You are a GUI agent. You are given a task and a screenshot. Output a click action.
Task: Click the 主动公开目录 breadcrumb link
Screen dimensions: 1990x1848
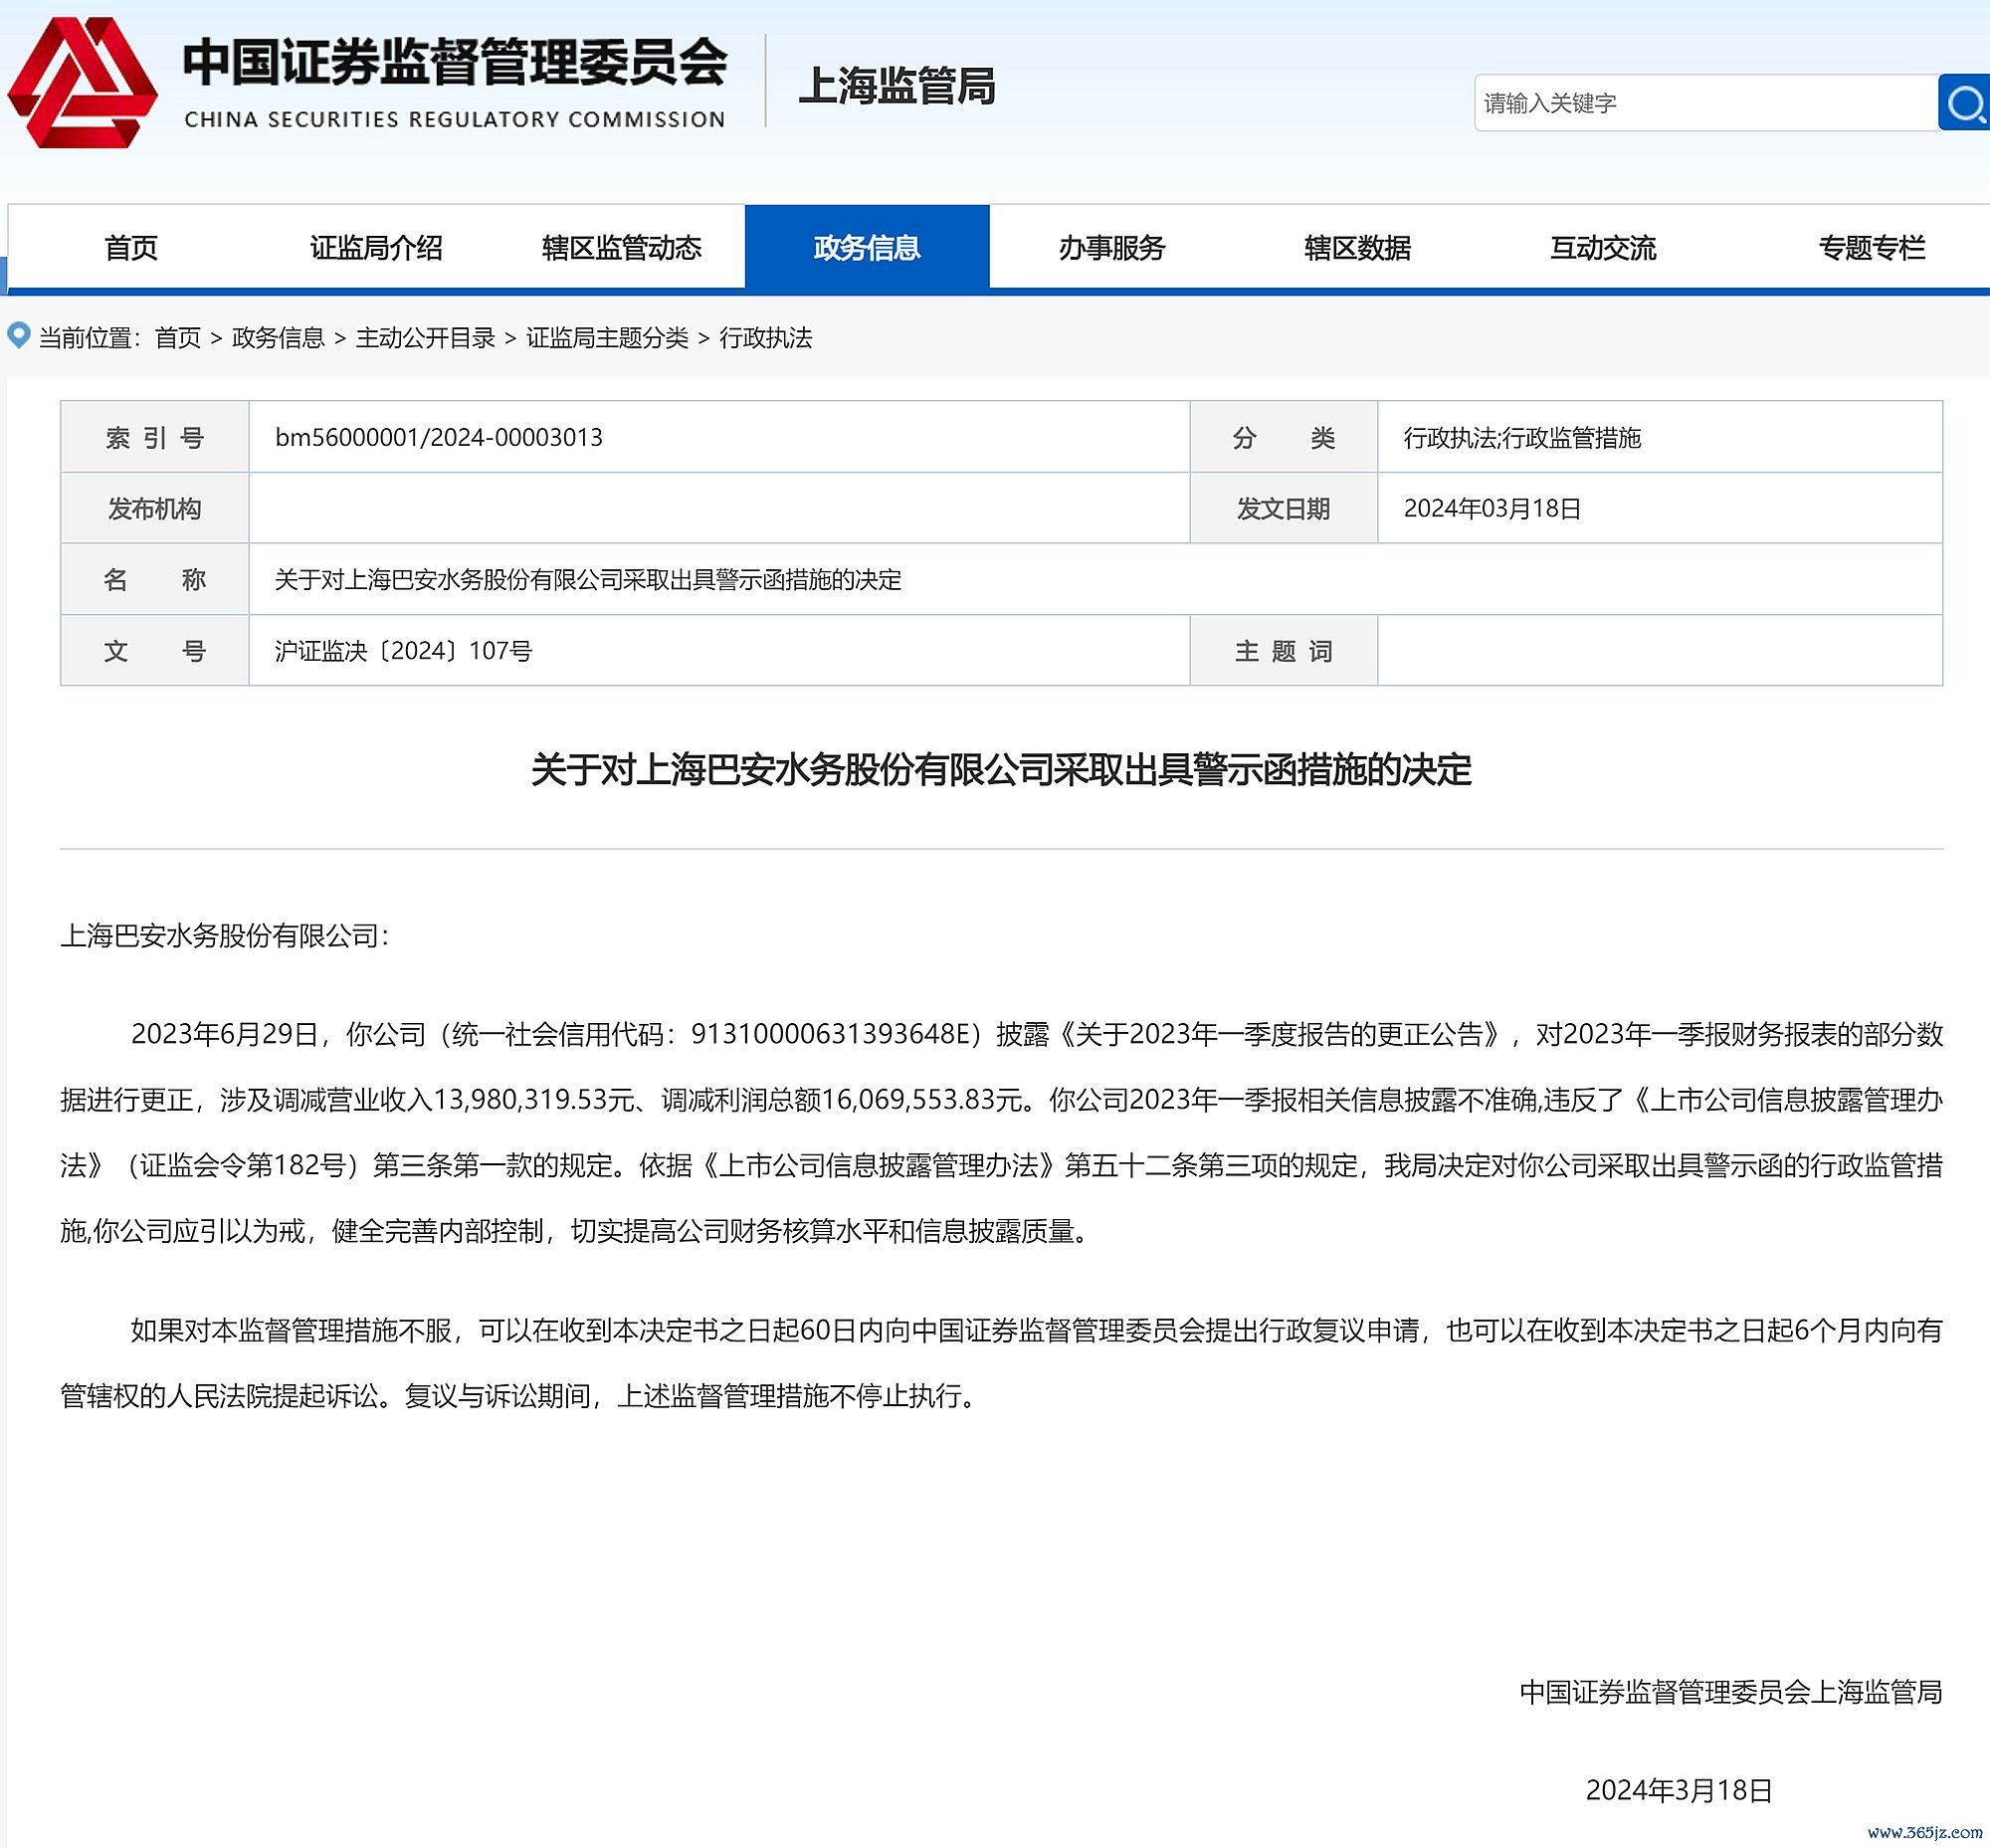point(426,338)
